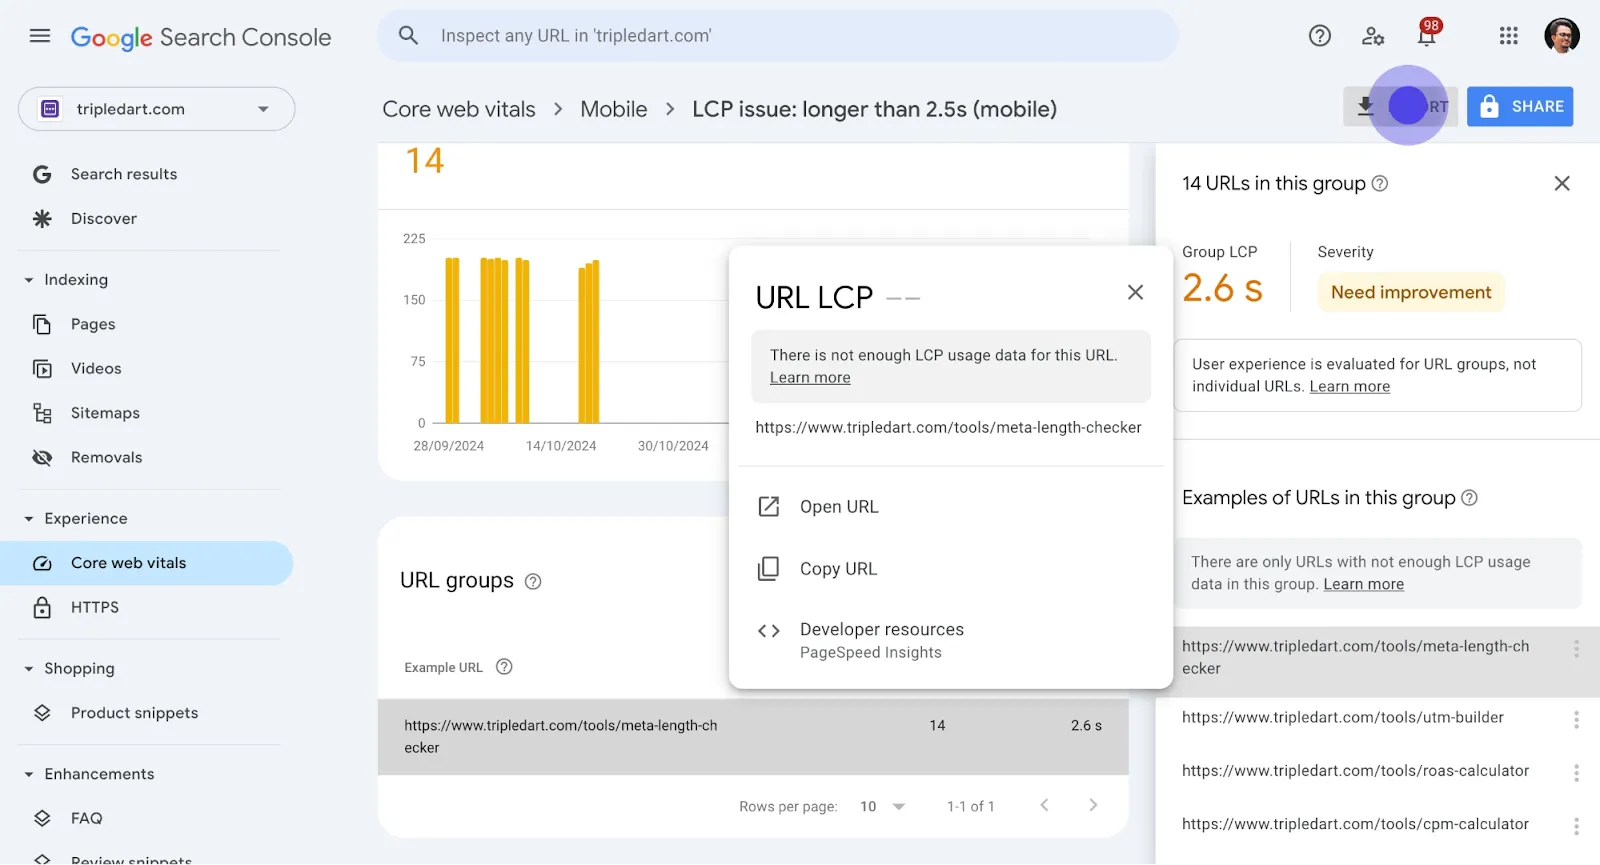Open the tripledart.com property dropdown
The image size is (1600, 865).
pos(157,109)
